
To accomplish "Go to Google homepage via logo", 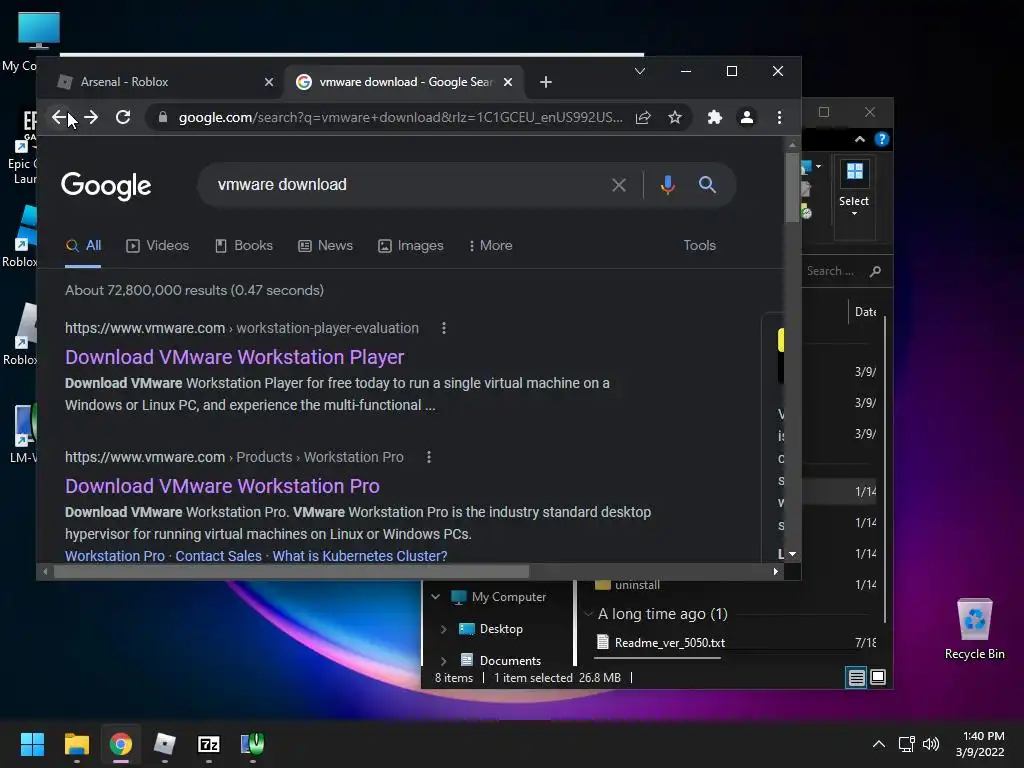I will tap(106, 186).
